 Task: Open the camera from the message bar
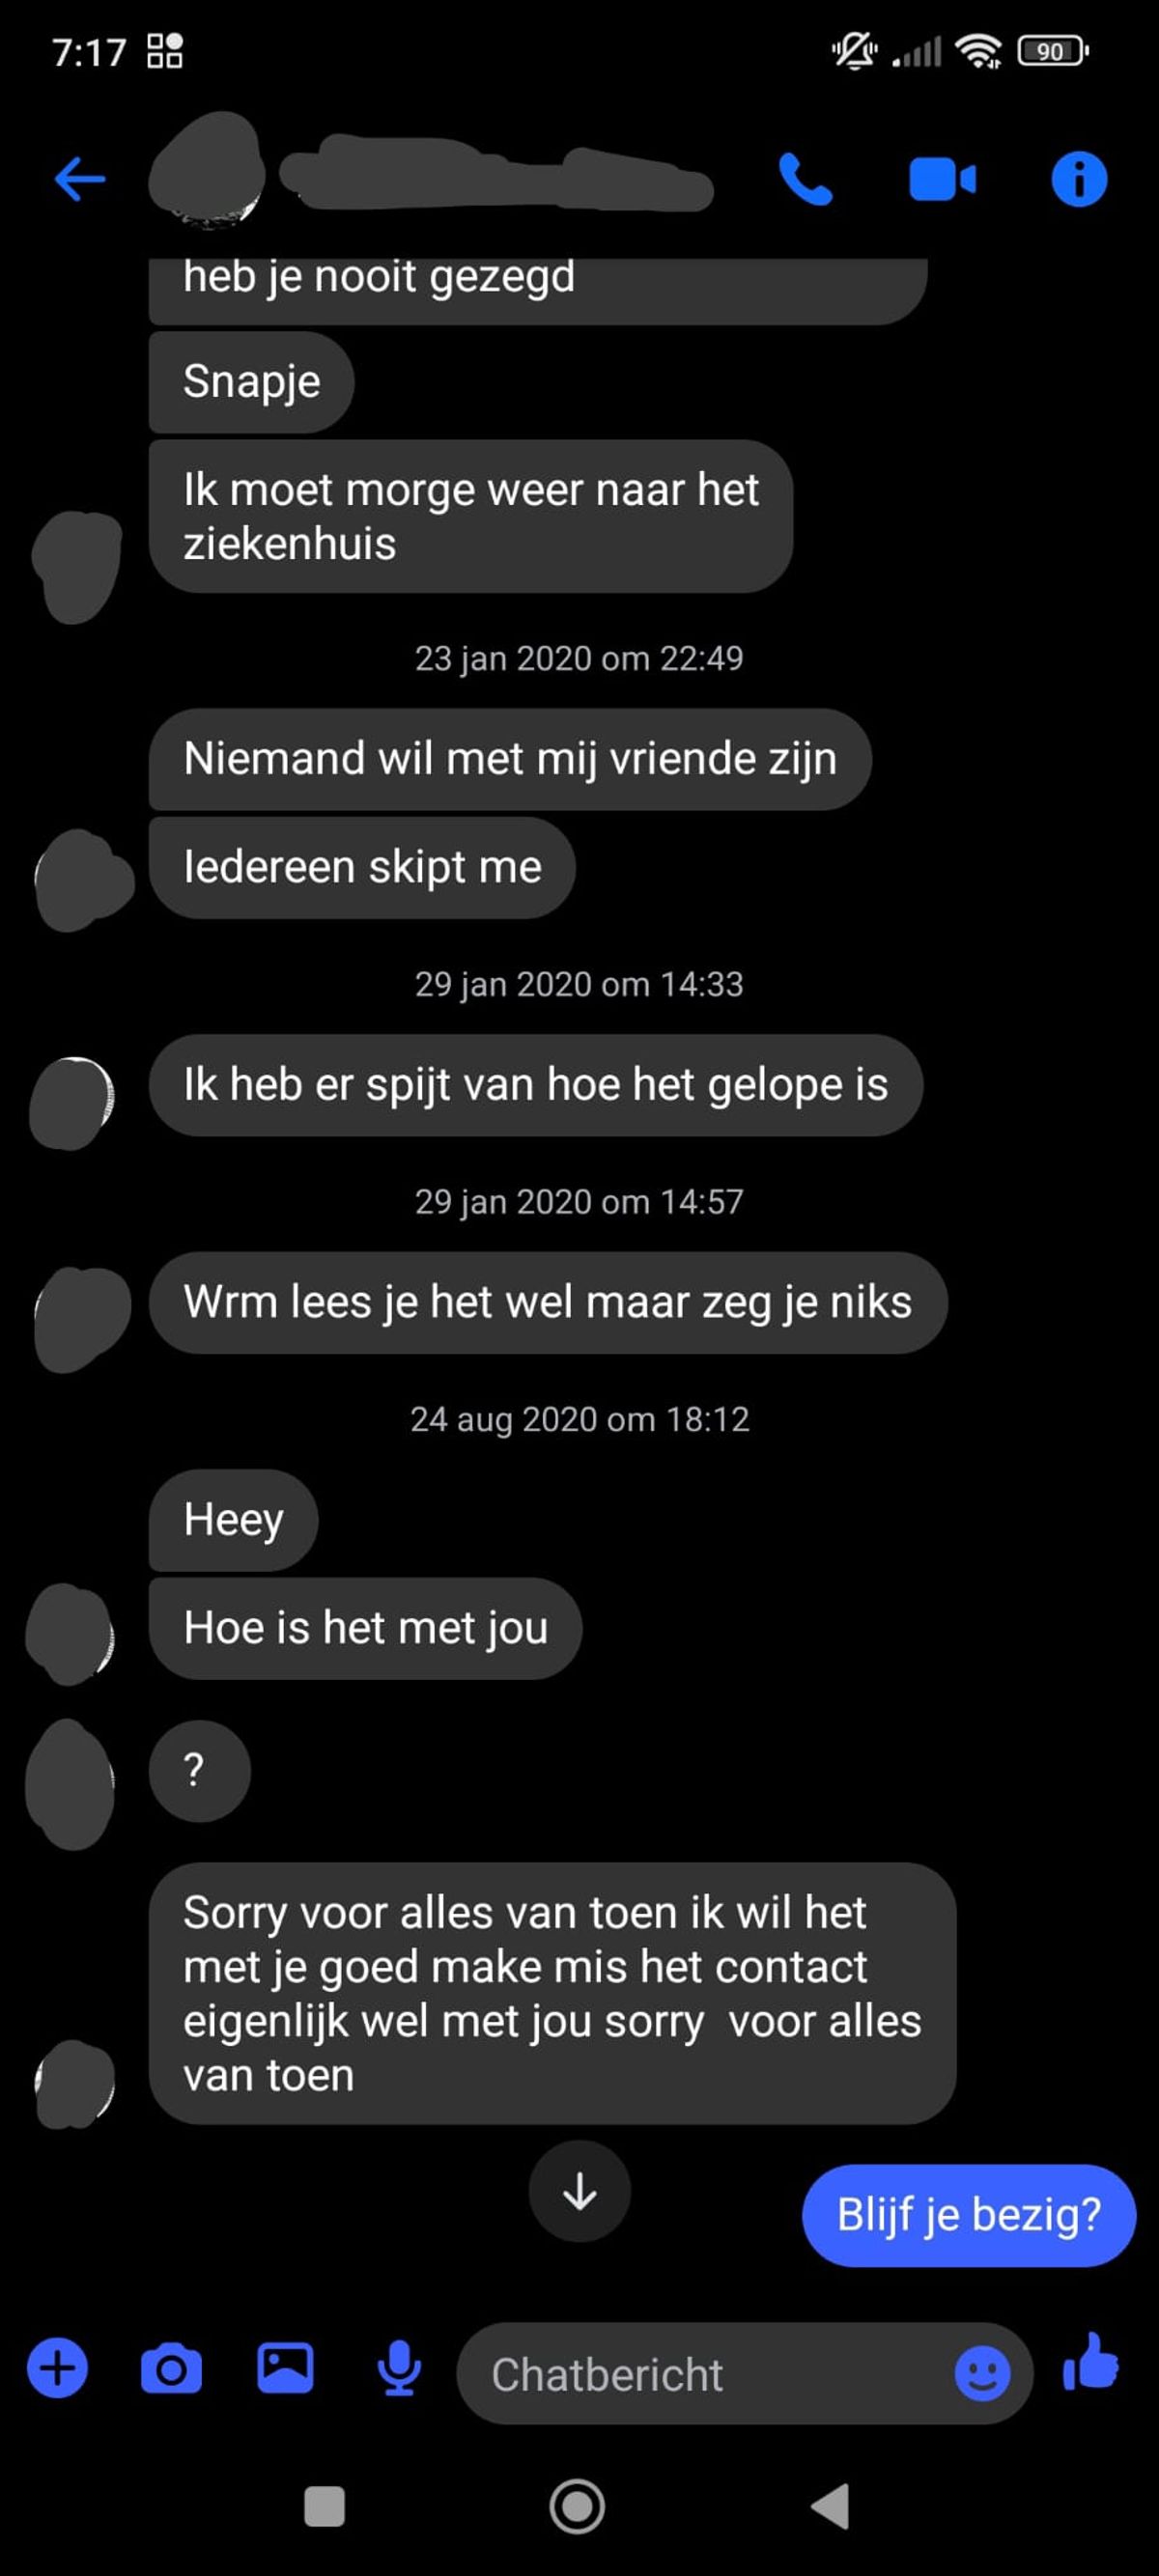coord(171,2369)
